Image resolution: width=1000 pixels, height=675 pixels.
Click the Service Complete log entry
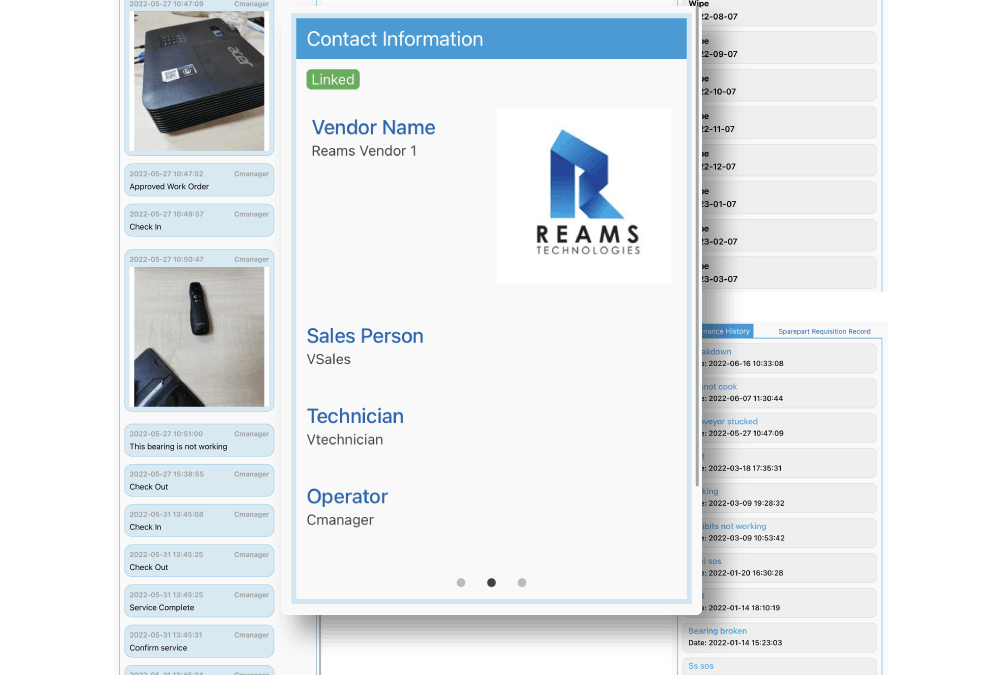point(199,601)
